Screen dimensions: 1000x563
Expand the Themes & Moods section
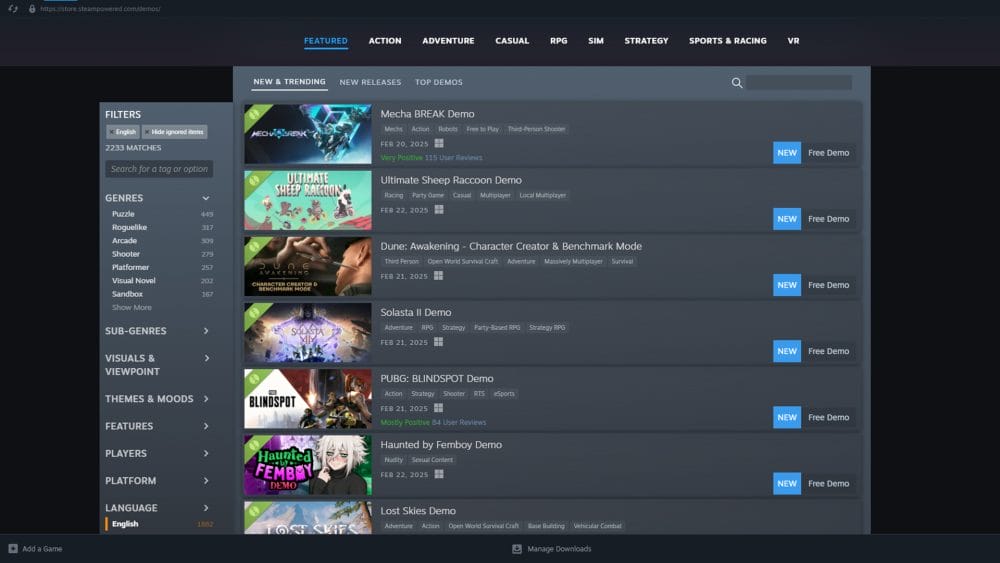[x=206, y=399]
